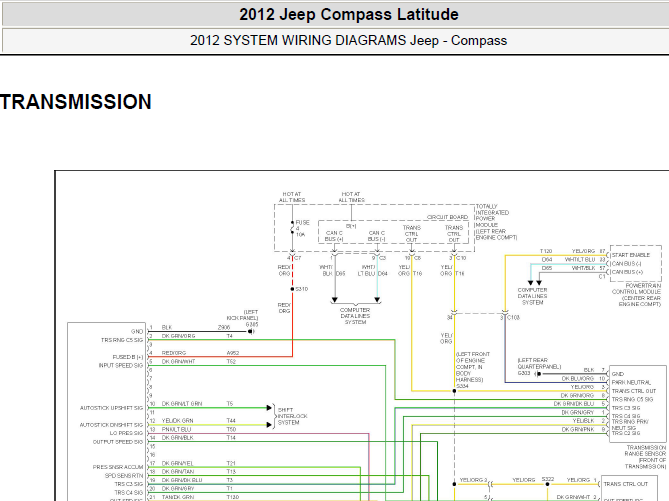The width and height of the screenshot is (669, 501).
Task: Click the "DK GRN/PNK" wire label
Action: tap(578, 429)
